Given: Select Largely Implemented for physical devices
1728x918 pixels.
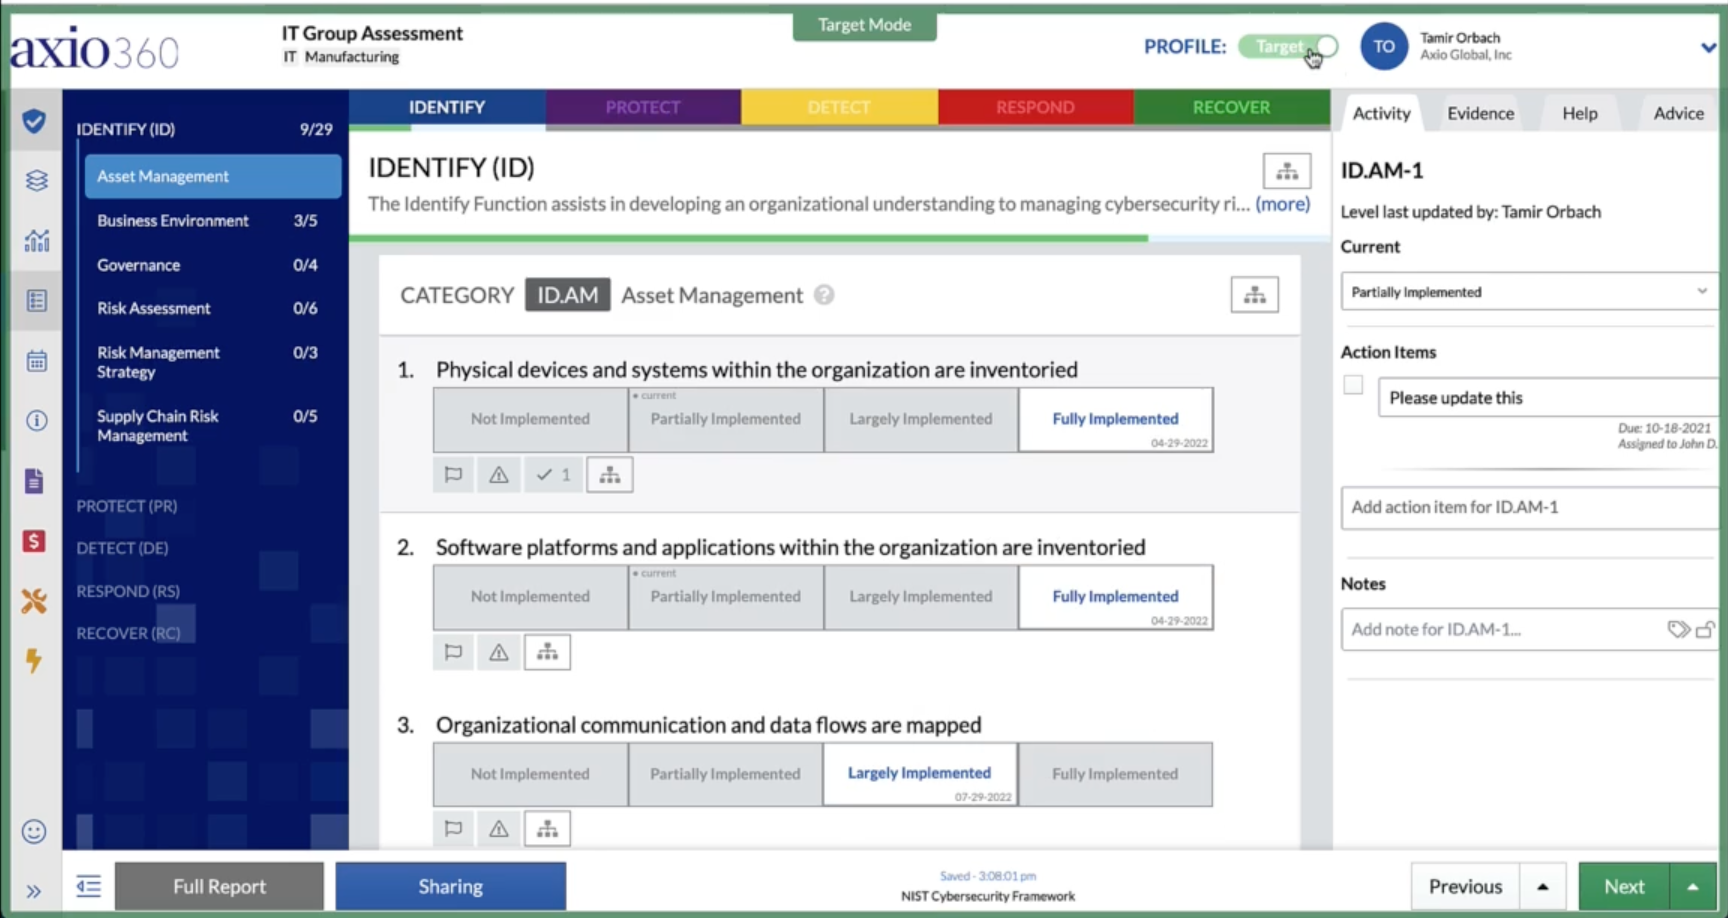Looking at the screenshot, I should click(x=921, y=419).
